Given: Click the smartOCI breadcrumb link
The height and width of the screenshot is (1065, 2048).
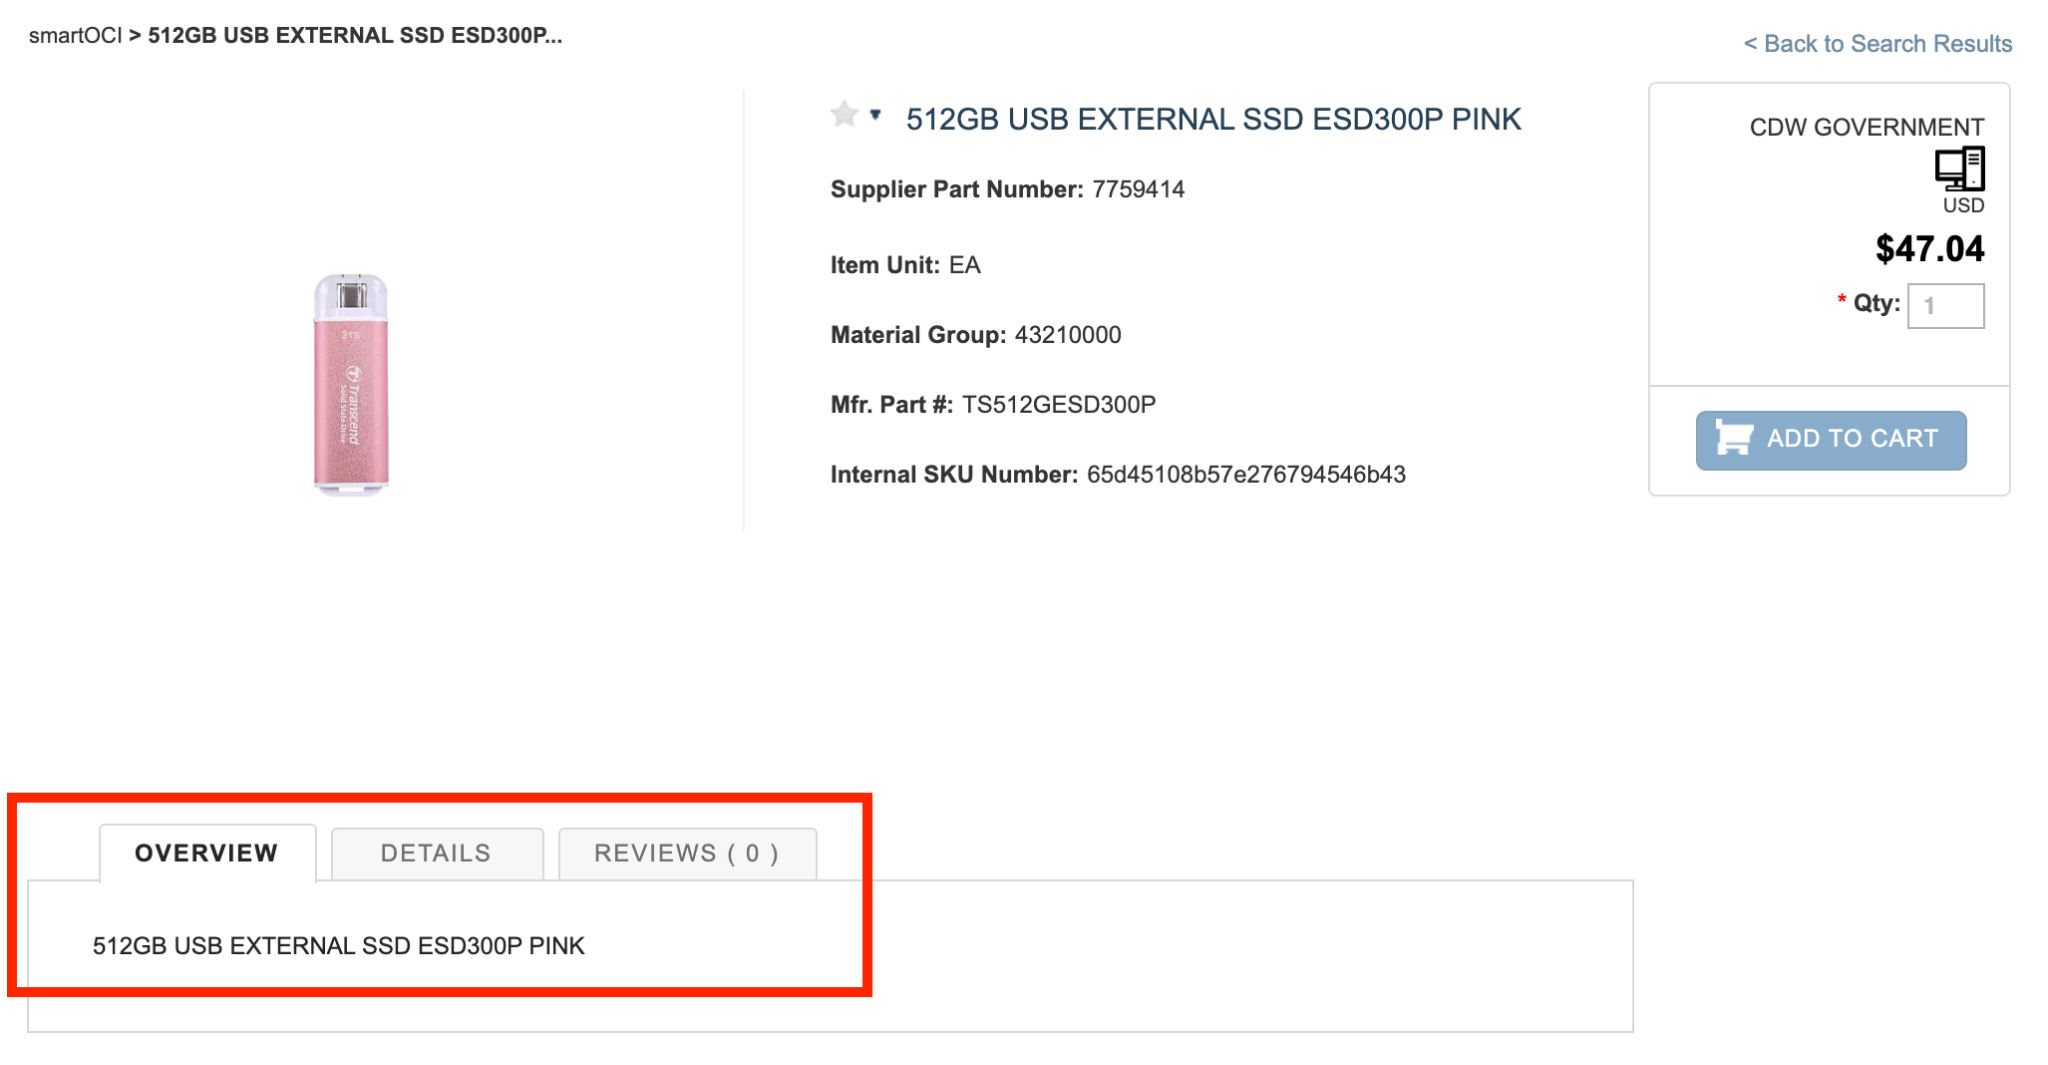Looking at the screenshot, I should pos(75,36).
